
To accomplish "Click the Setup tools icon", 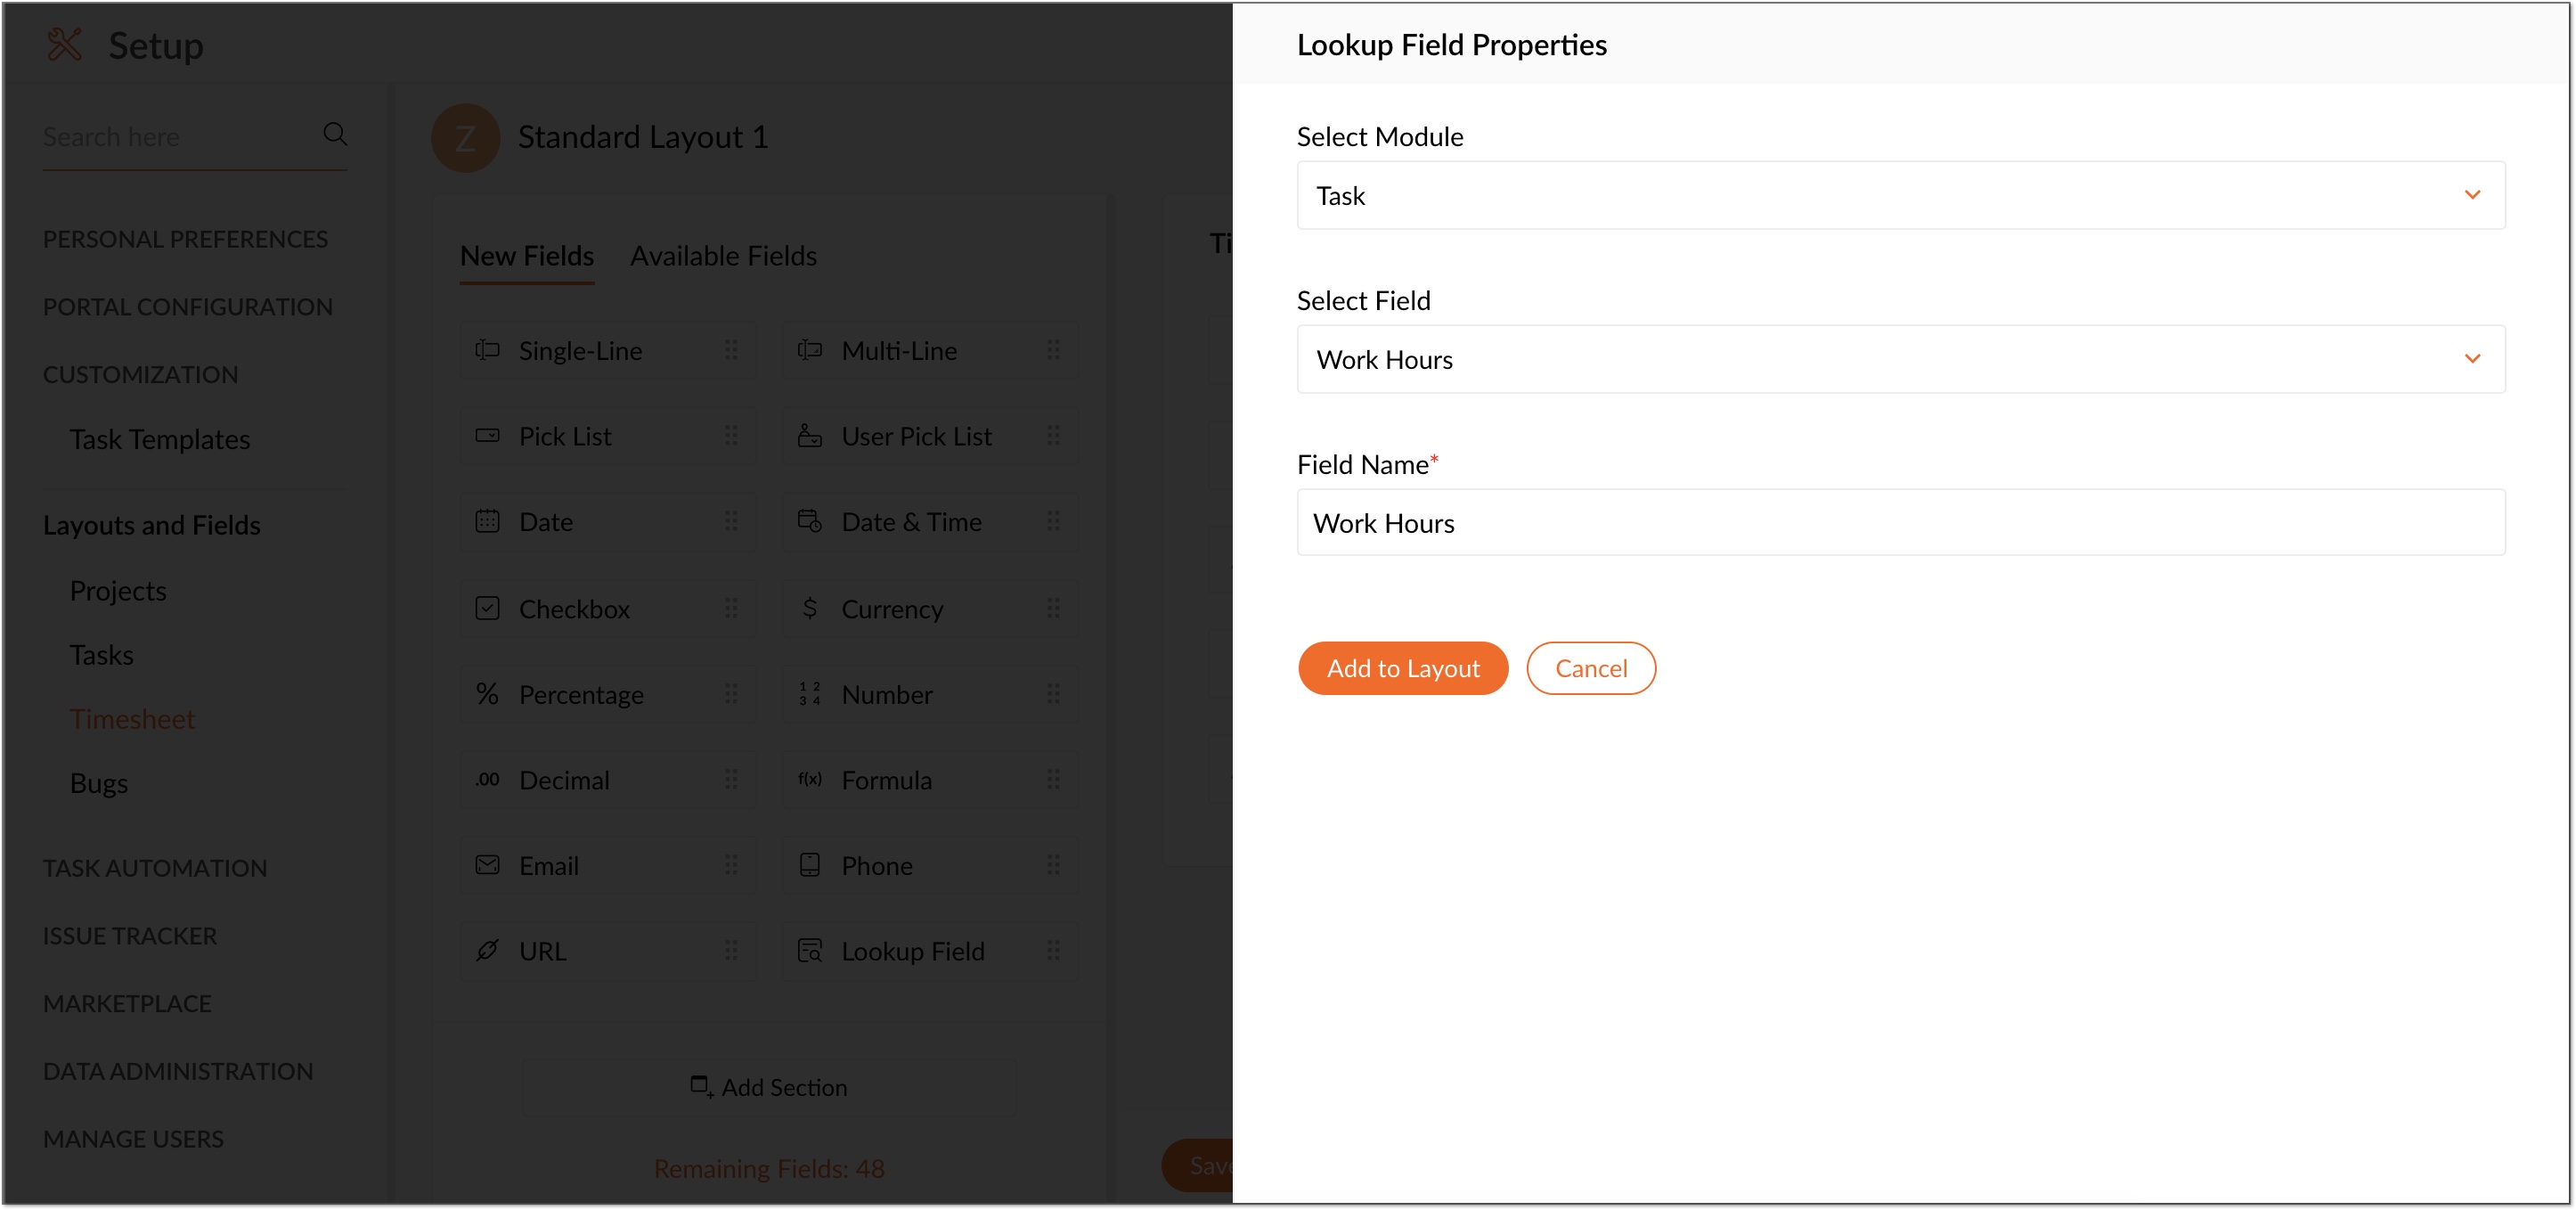I will (65, 45).
